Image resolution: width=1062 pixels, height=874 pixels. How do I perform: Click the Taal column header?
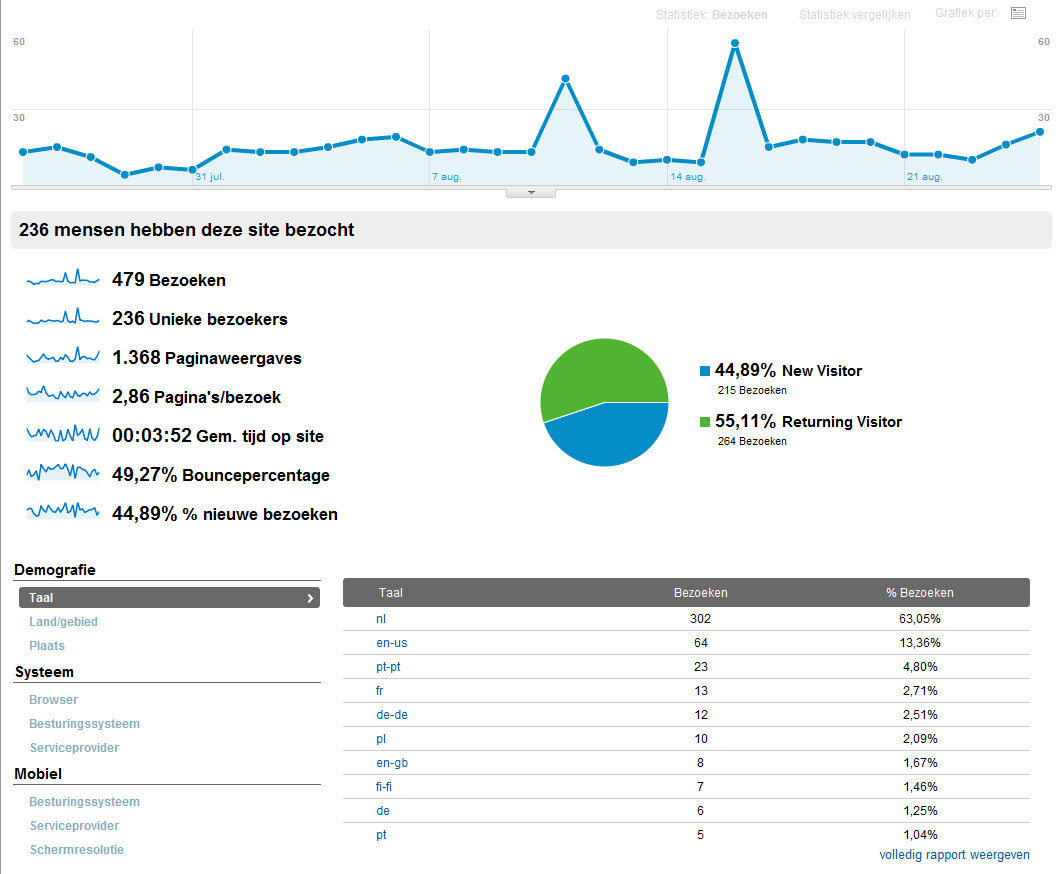[x=390, y=593]
